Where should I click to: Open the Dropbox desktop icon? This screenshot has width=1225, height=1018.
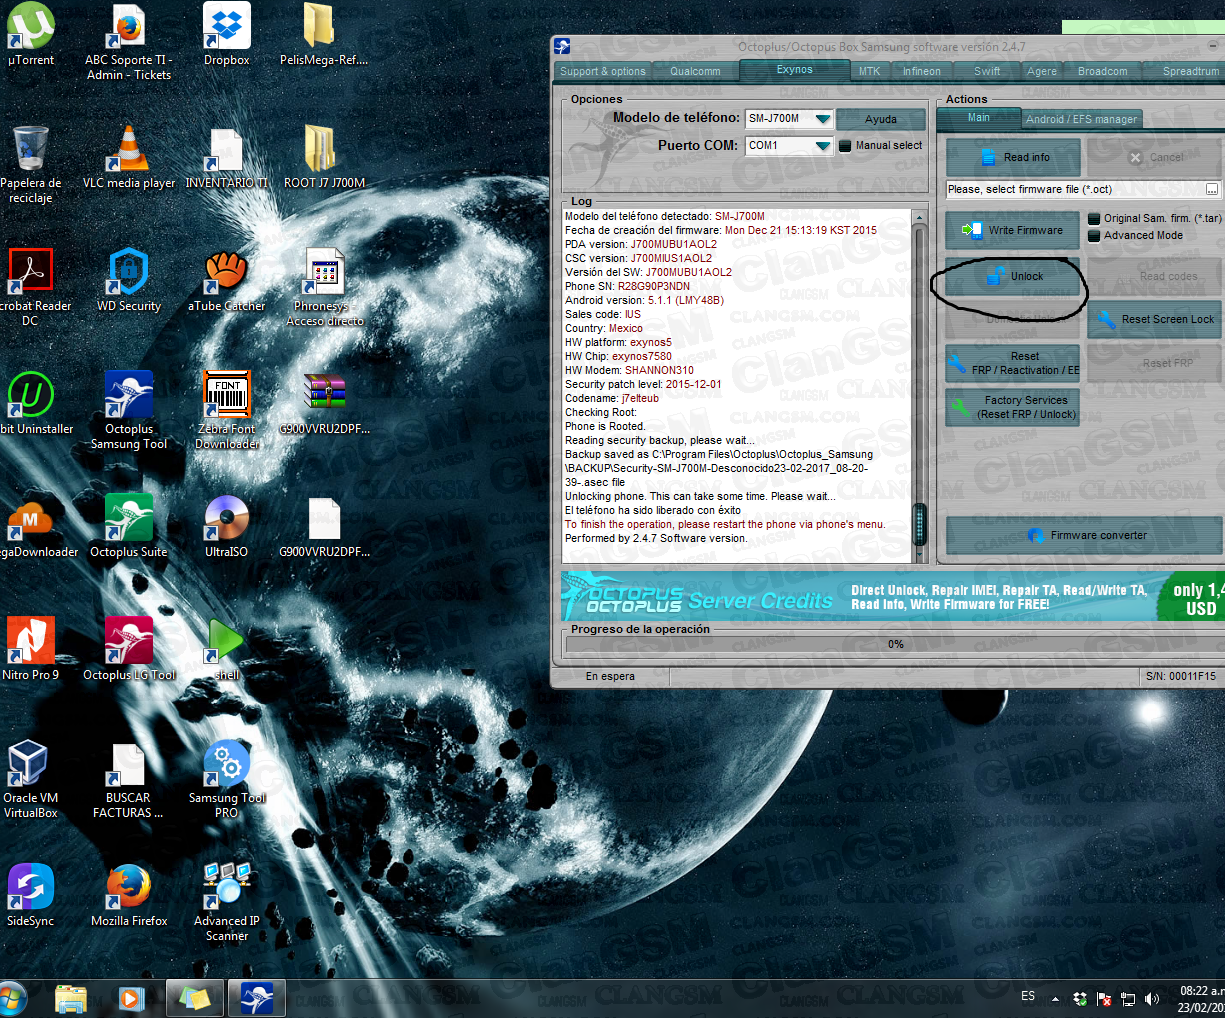pos(227,35)
